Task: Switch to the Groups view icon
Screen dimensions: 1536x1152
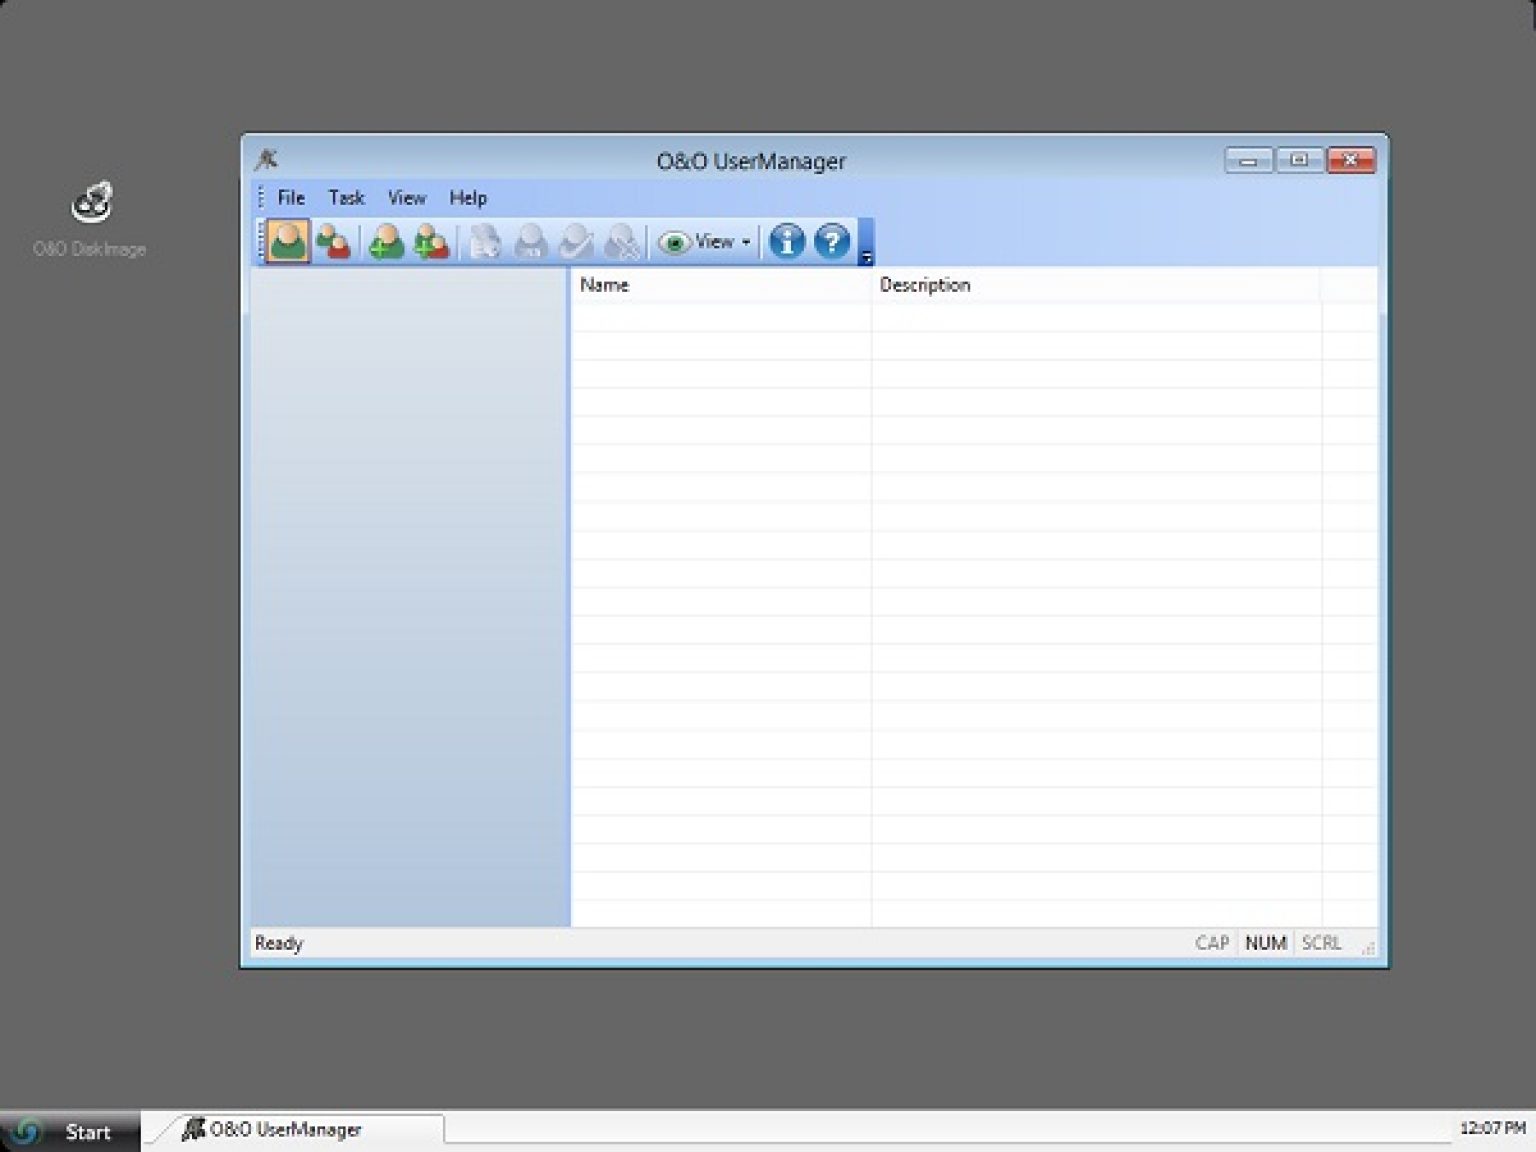Action: [x=333, y=241]
